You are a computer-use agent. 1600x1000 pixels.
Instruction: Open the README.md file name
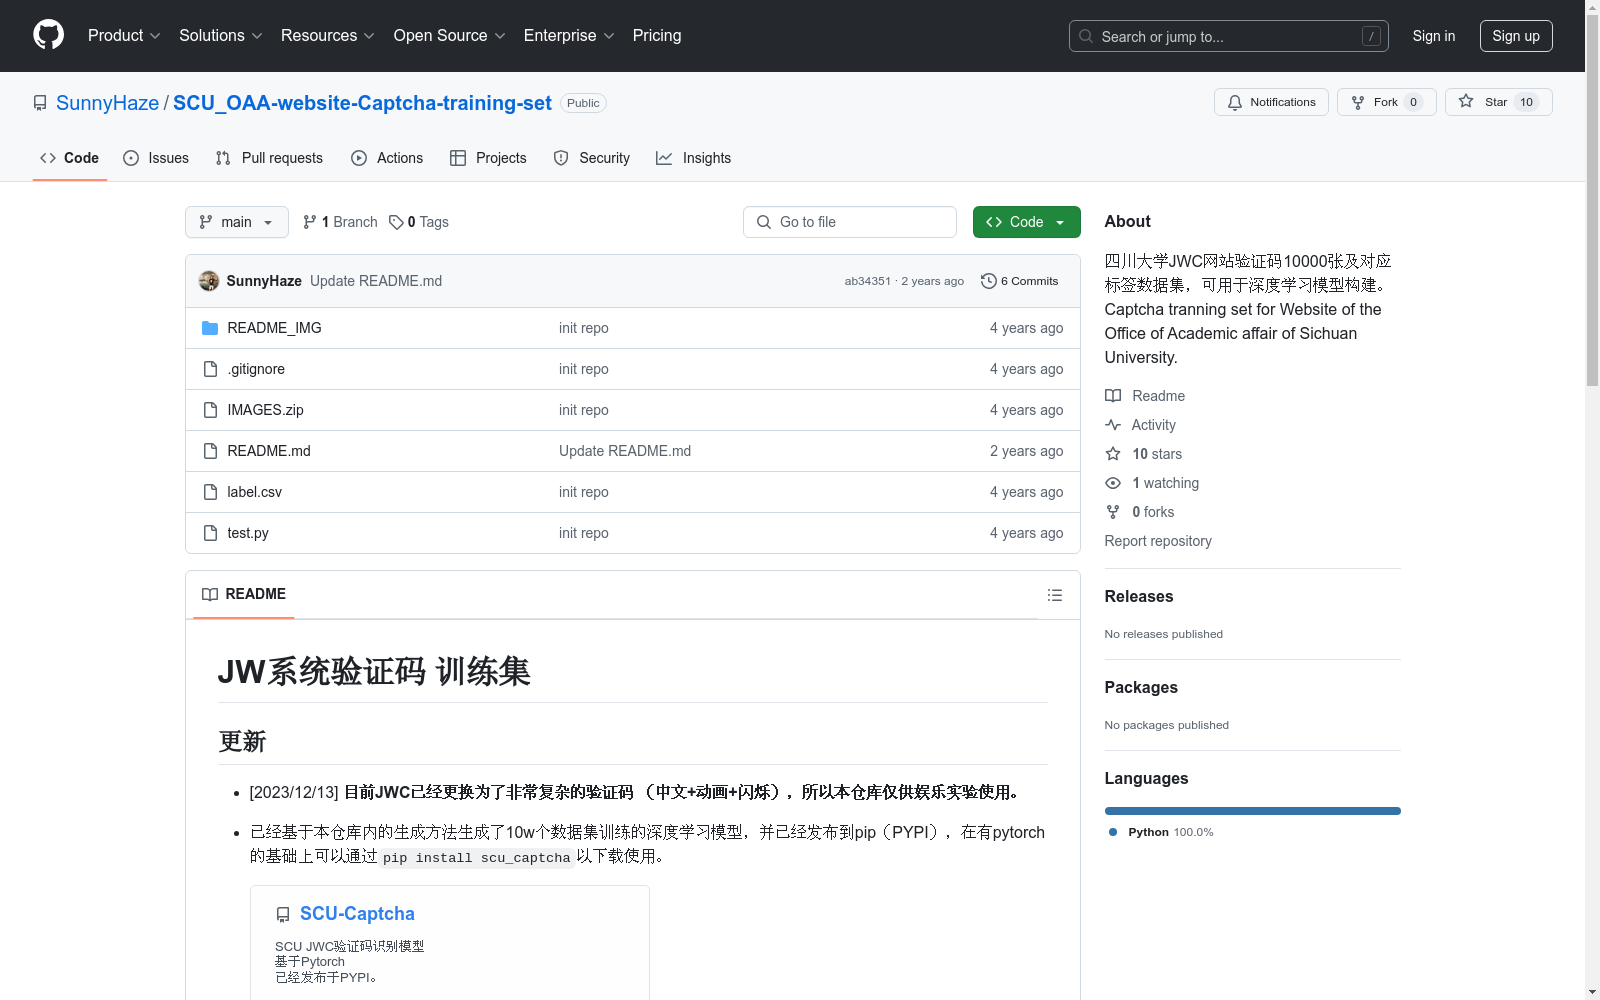tap(269, 451)
